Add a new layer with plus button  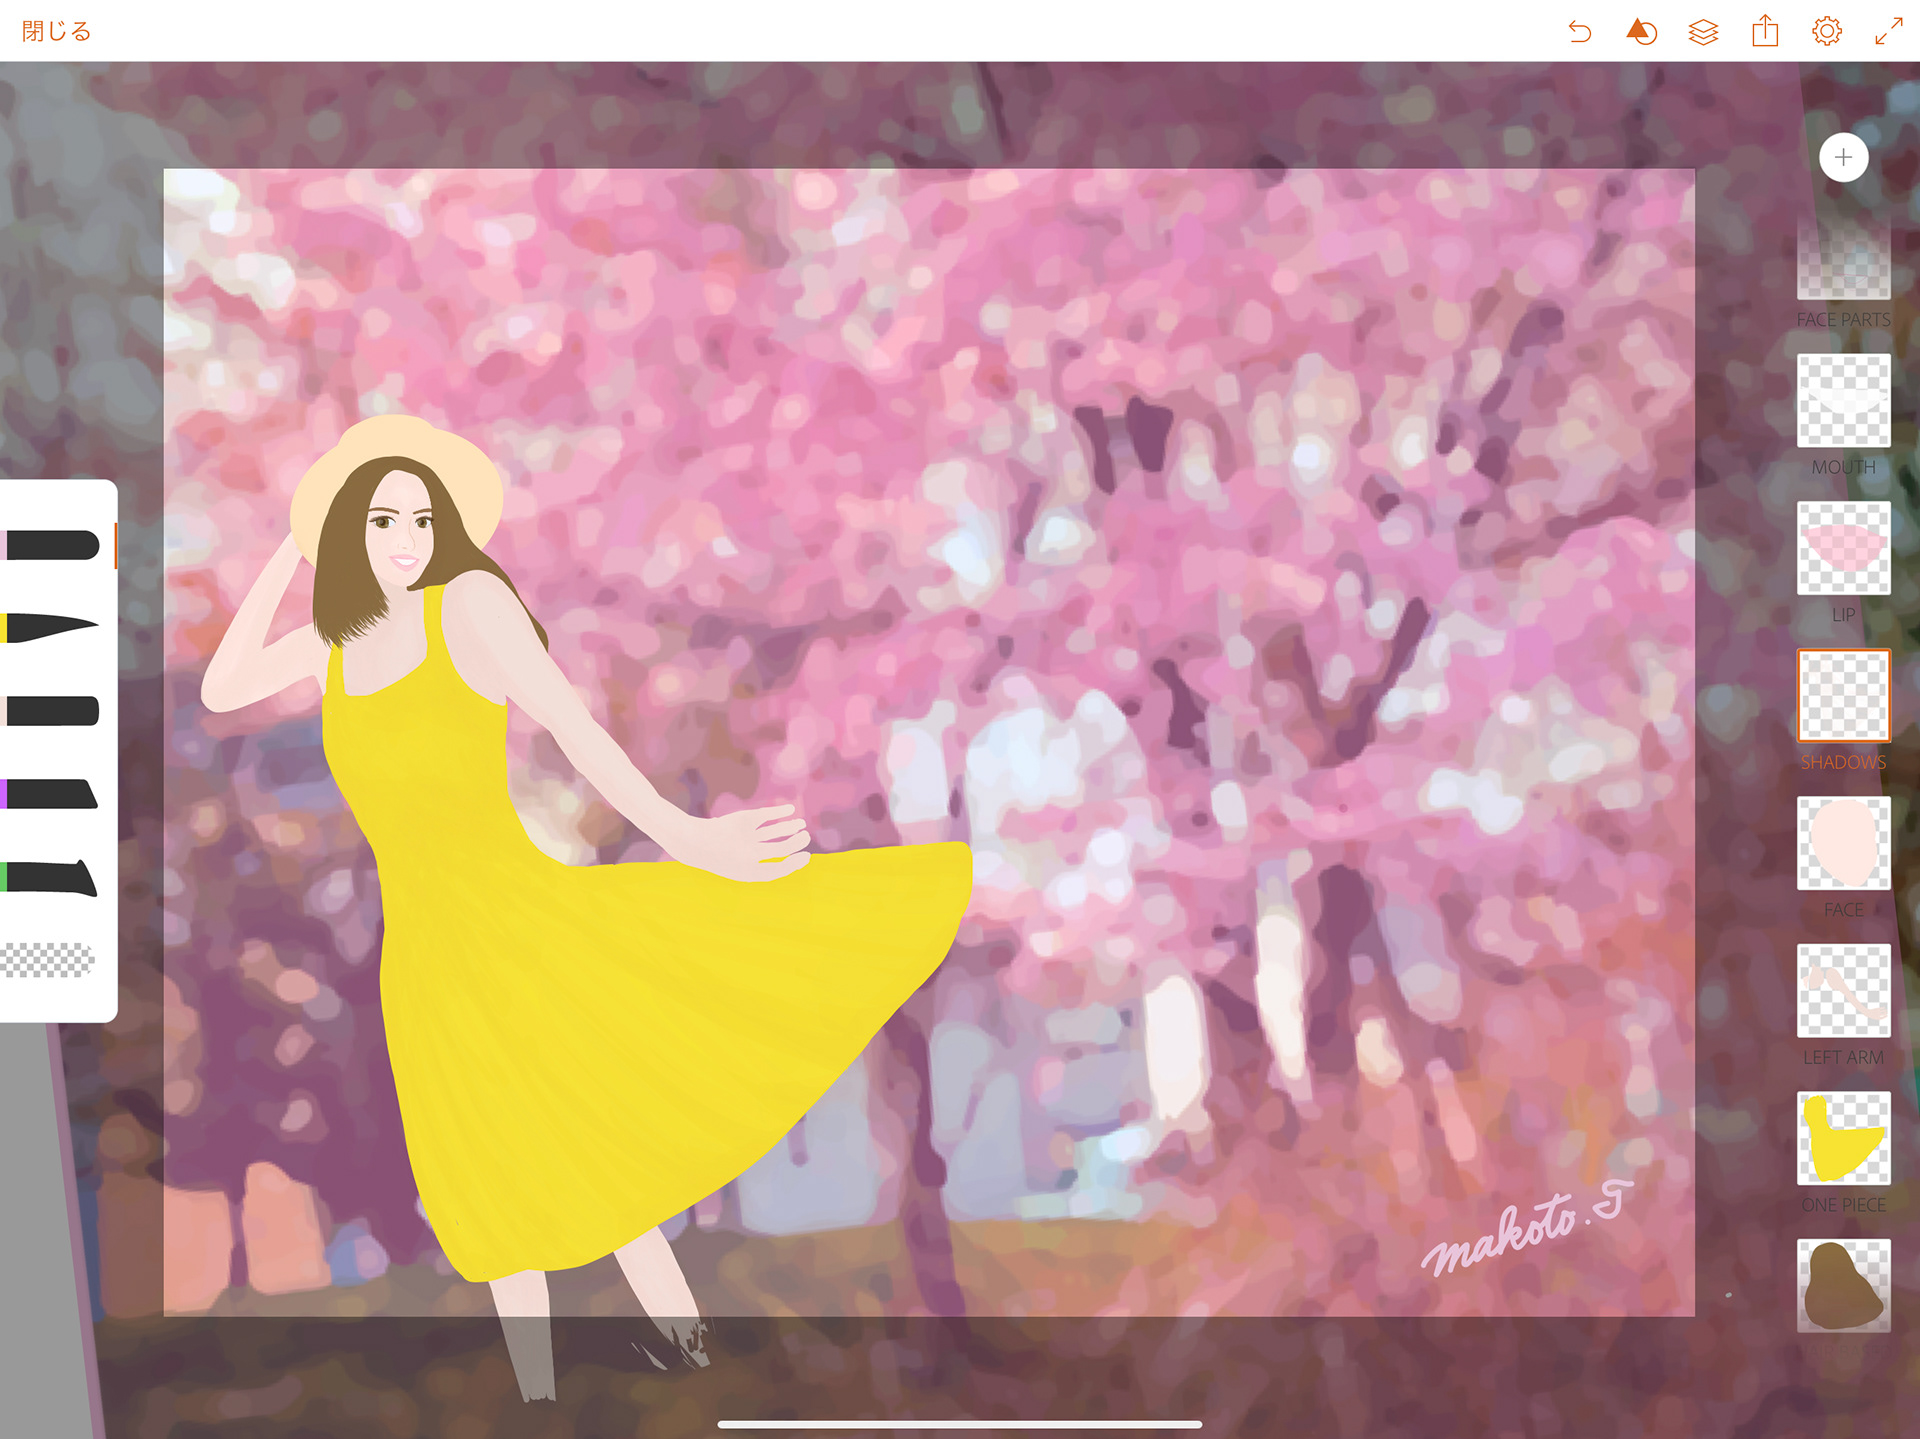point(1843,157)
